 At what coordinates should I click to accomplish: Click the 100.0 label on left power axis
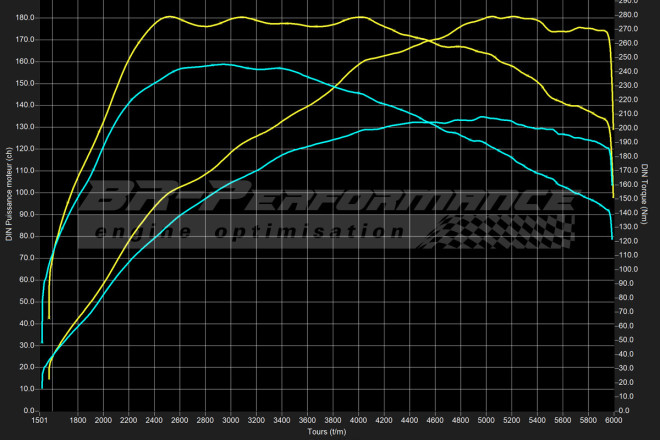tap(26, 192)
